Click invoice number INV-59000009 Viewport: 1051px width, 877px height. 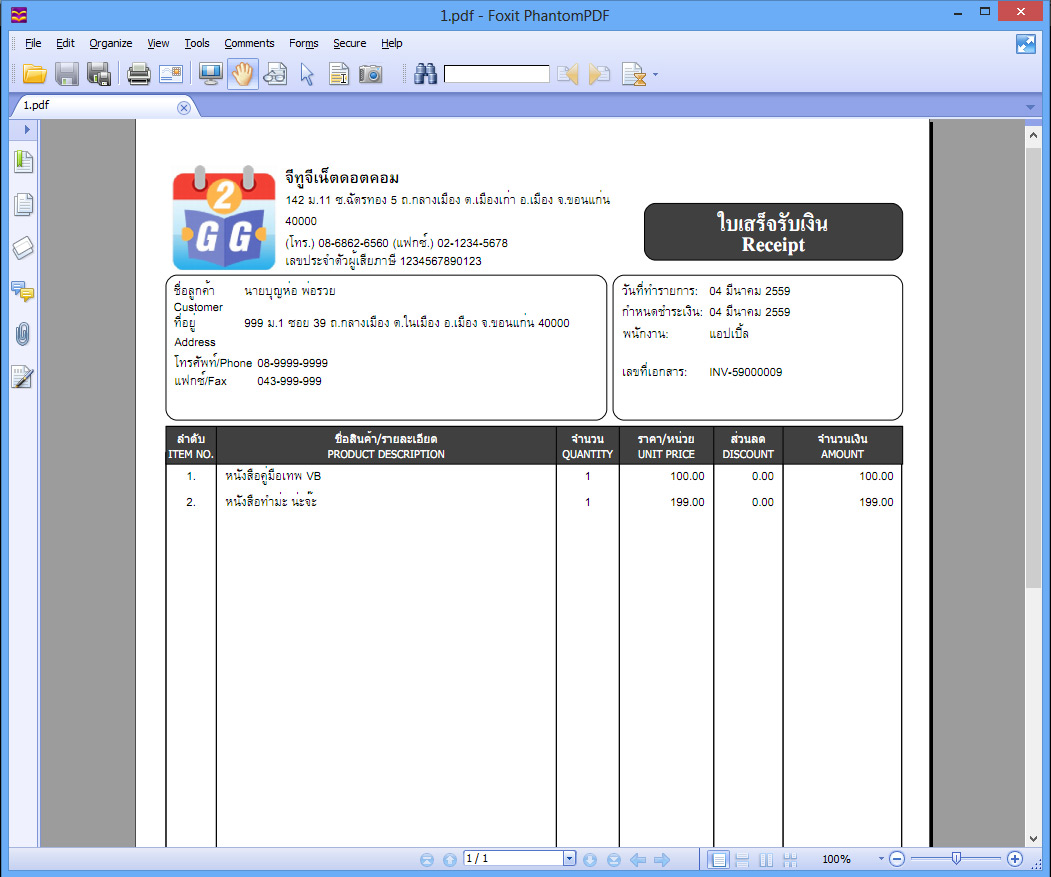point(745,372)
